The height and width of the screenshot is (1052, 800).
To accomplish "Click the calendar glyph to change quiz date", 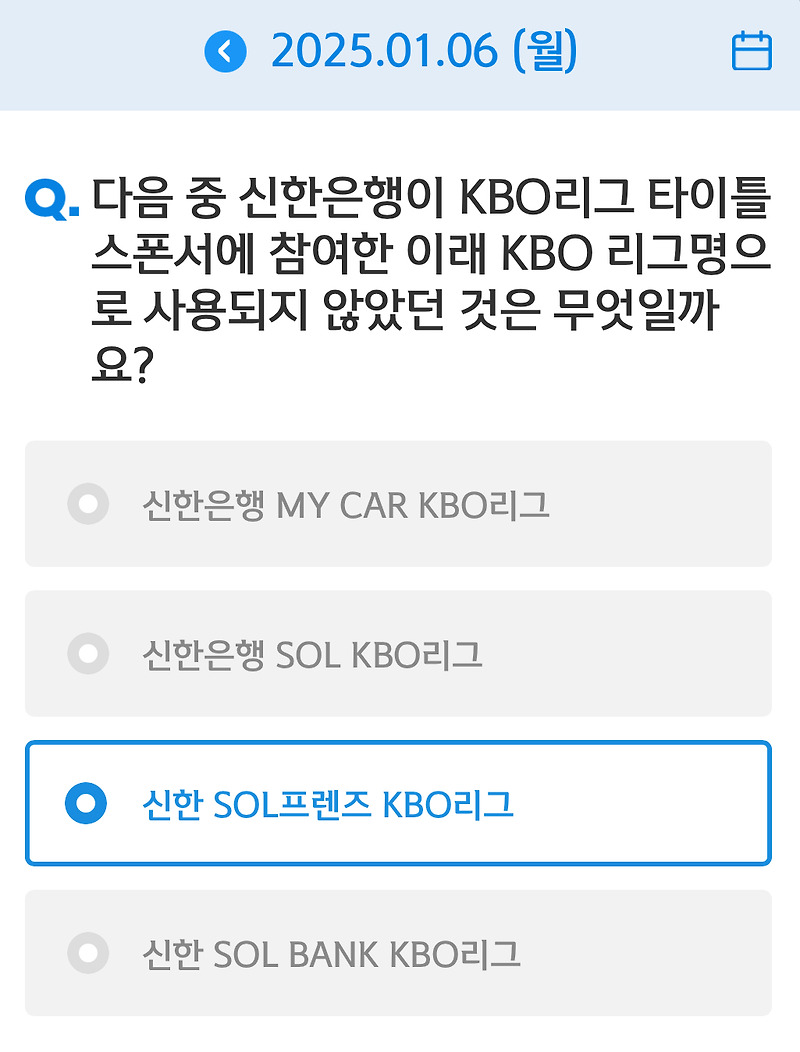I will 752,53.
